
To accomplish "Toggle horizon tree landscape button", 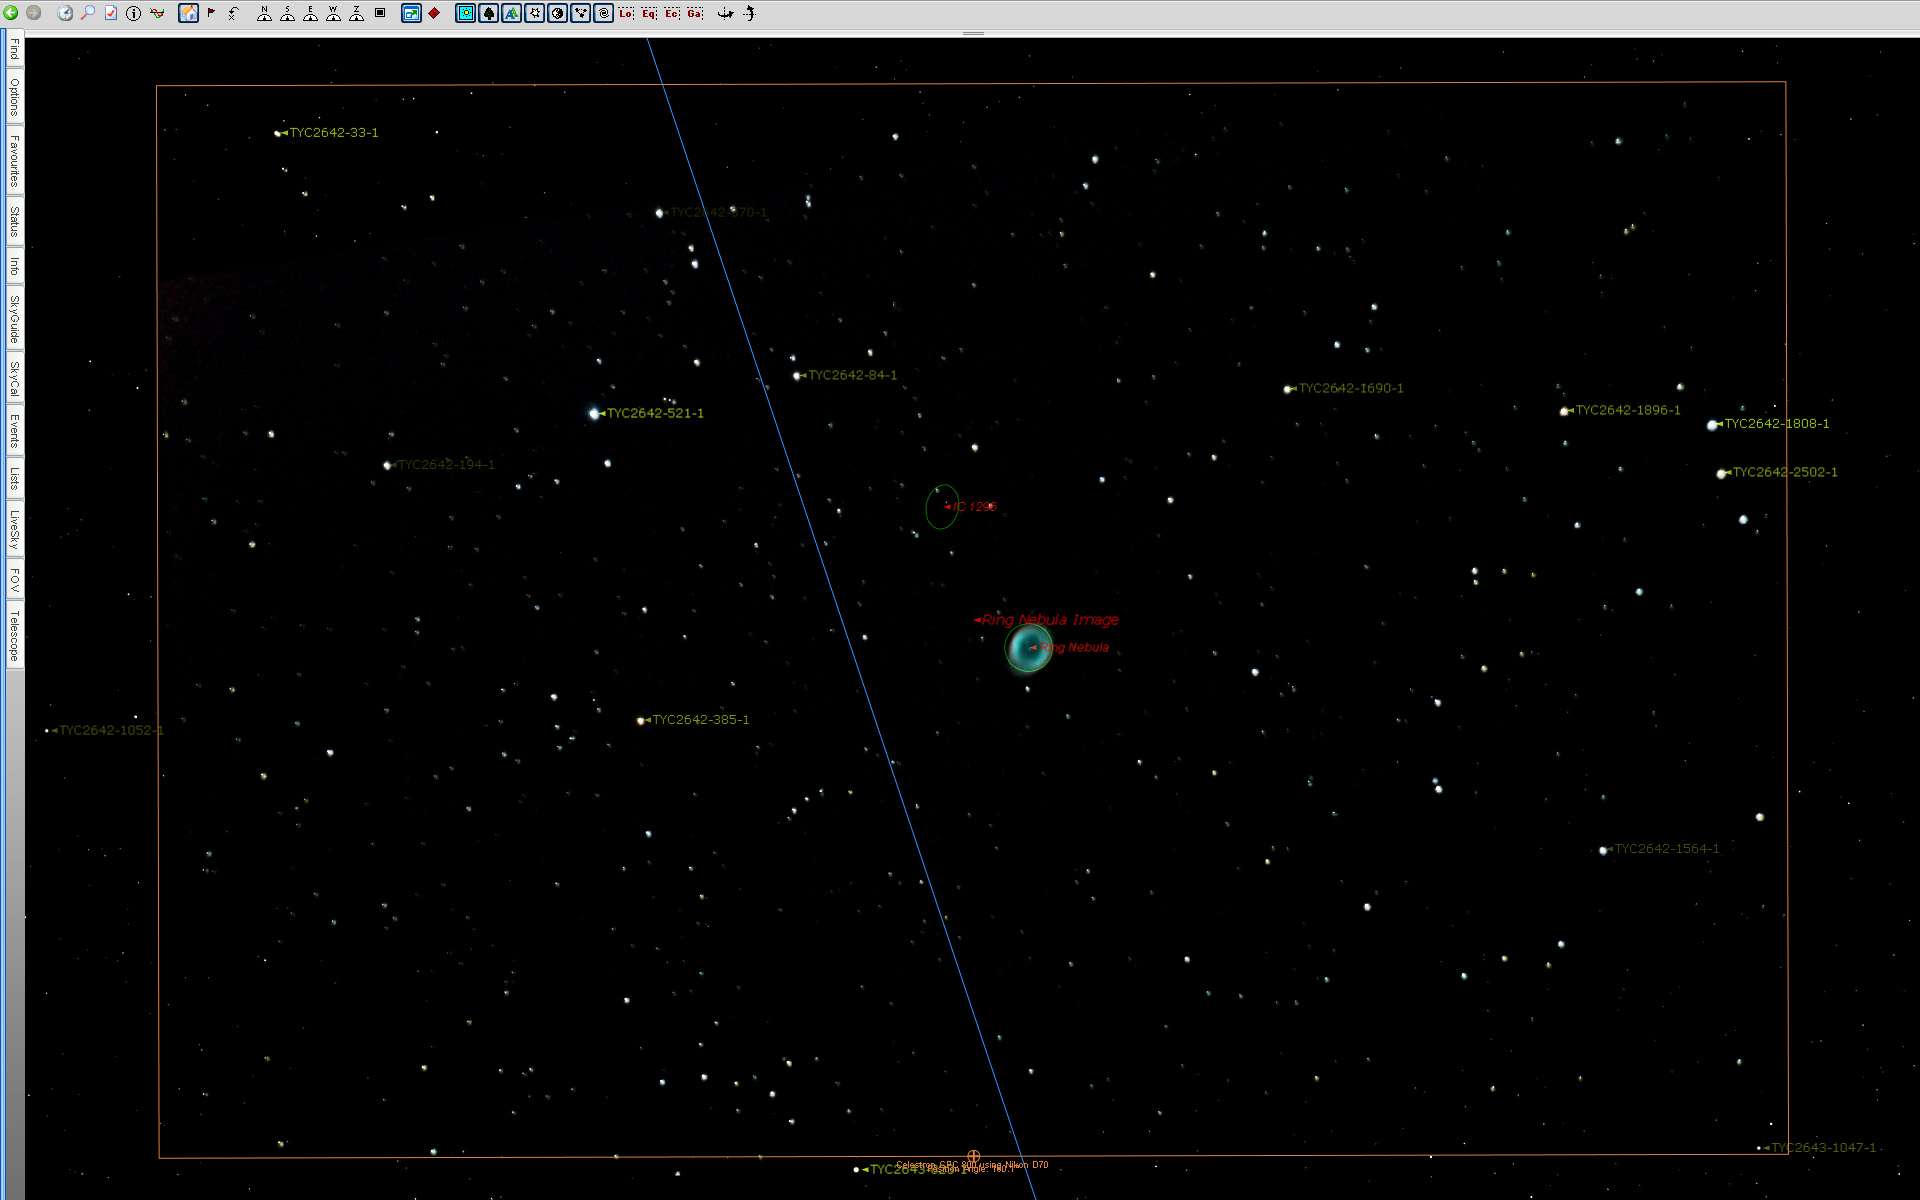I will pyautogui.click(x=489, y=13).
